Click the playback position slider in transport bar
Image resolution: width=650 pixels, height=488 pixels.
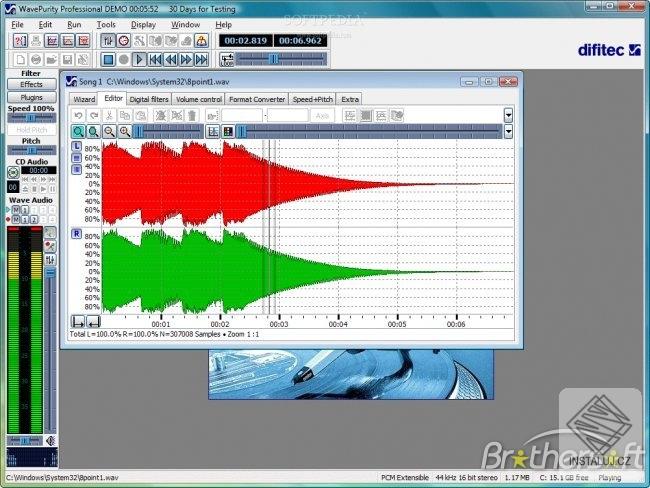point(281,60)
